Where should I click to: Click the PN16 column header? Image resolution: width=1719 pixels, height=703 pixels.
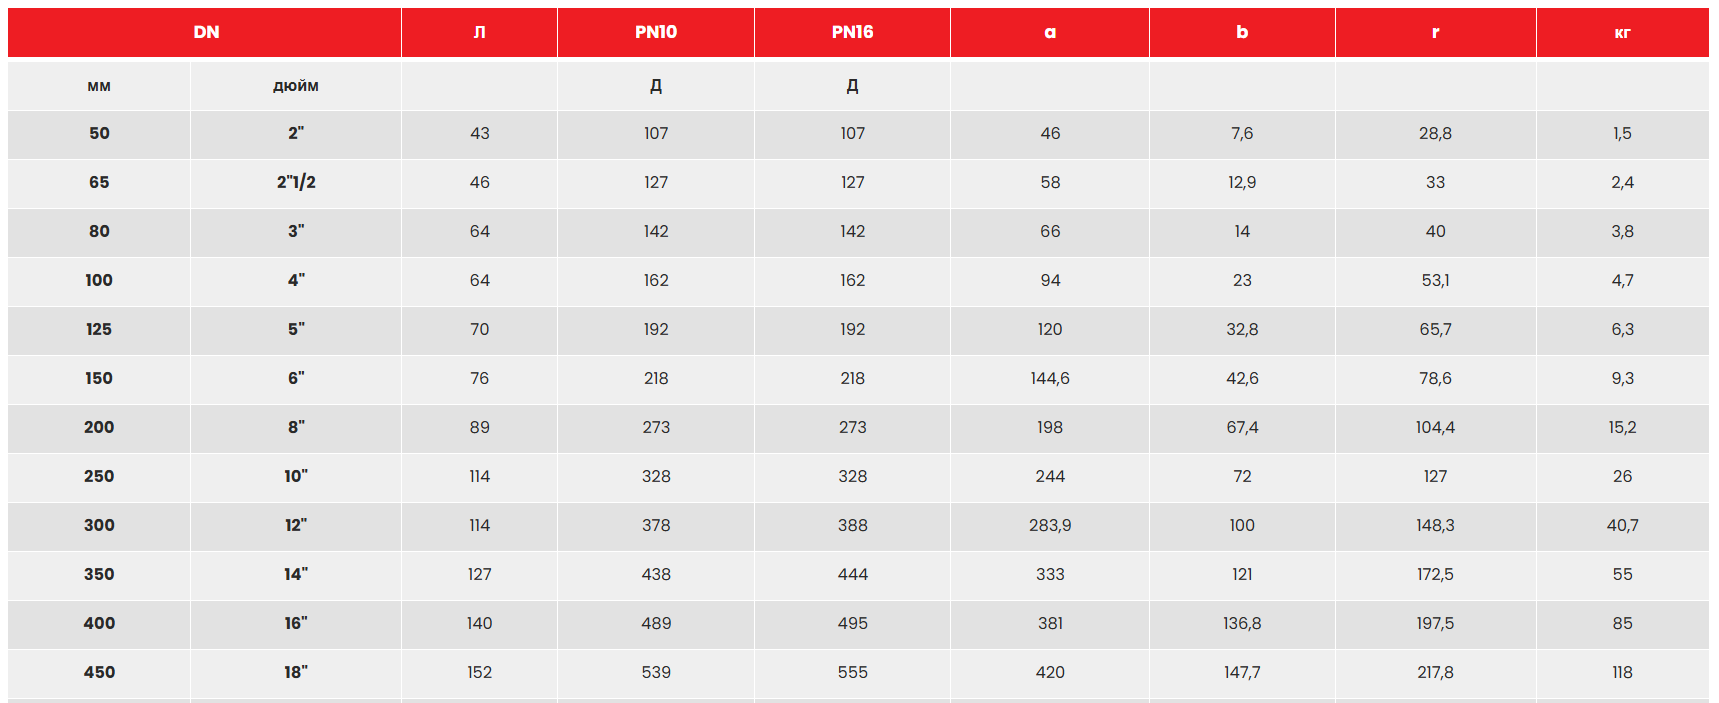(x=852, y=32)
